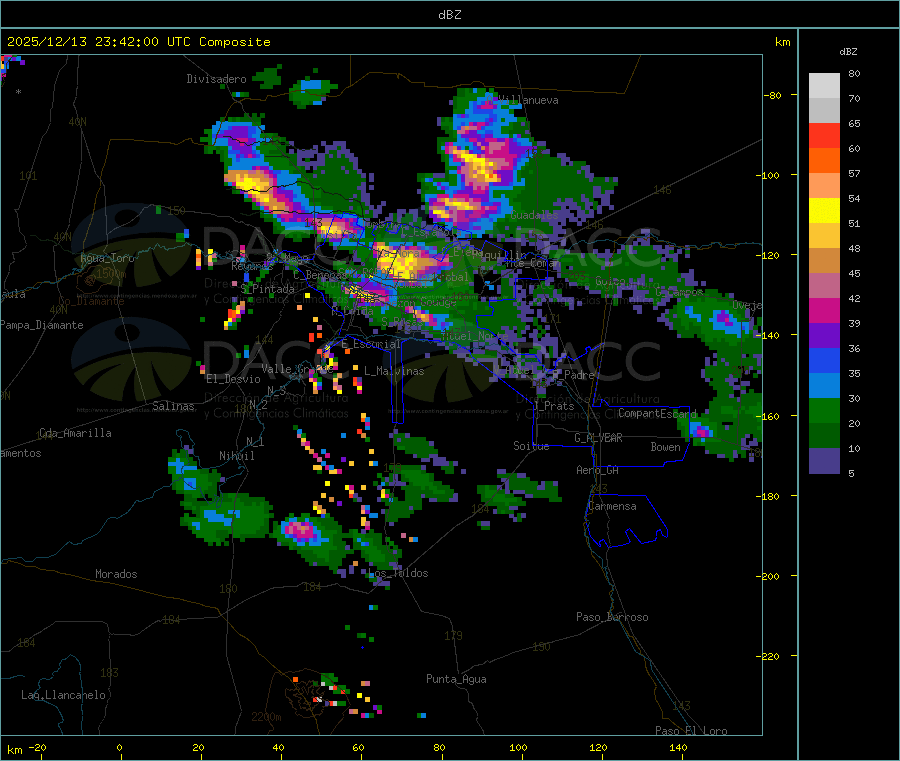The image size is (900, 761).
Task: Select the L_Malvinas location label
Action: [x=394, y=371]
